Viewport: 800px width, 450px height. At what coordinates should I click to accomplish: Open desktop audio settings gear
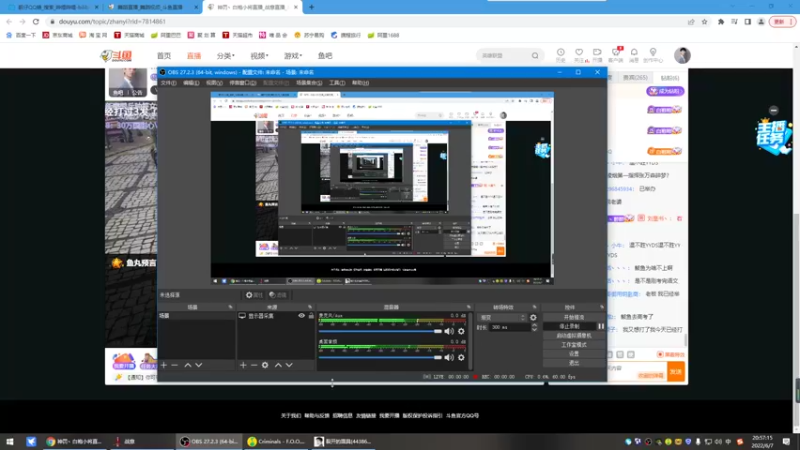coord(461,358)
